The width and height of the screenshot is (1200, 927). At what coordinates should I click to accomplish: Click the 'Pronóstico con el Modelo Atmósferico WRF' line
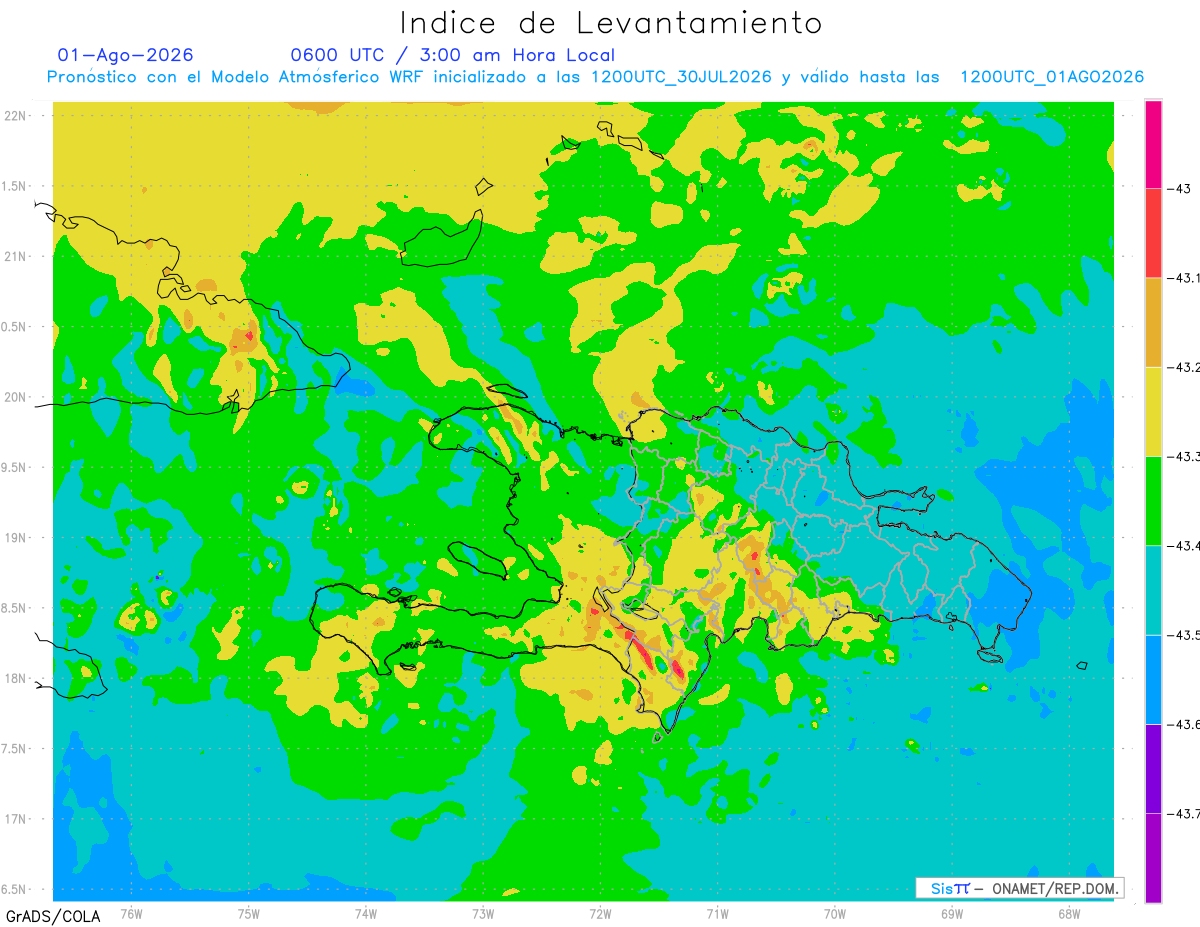596,77
